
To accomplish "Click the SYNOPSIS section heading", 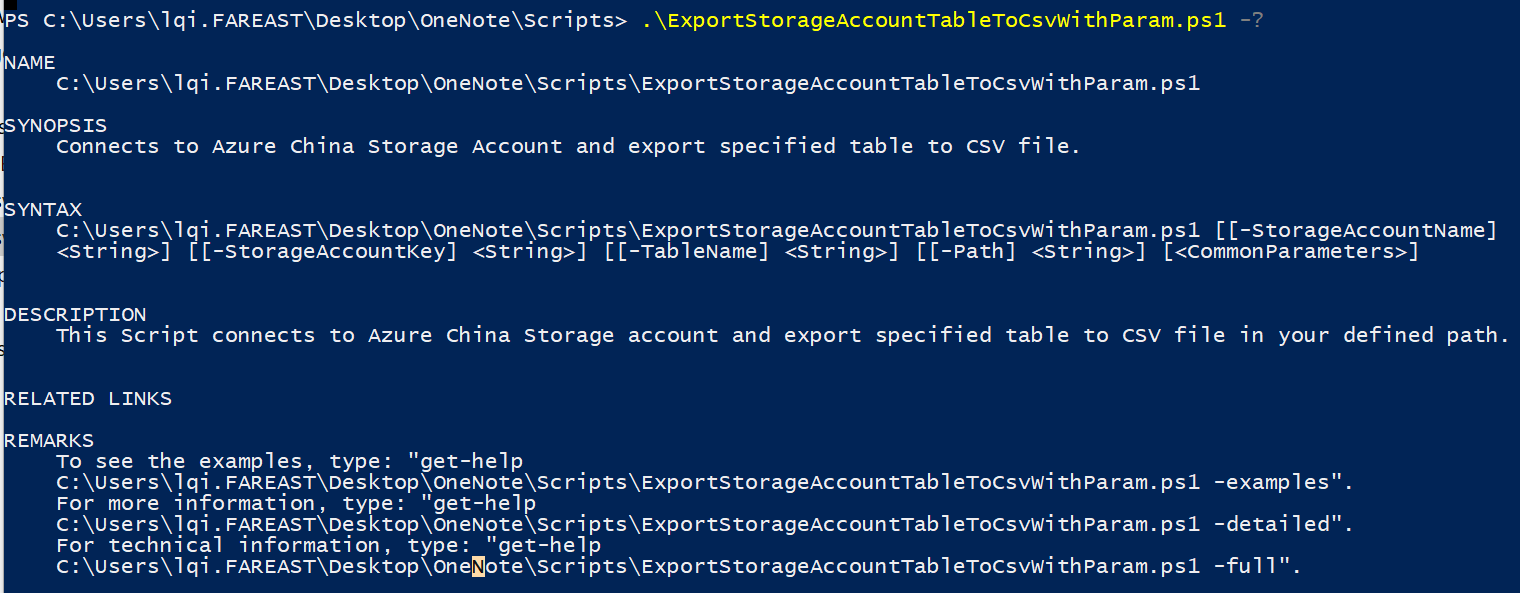I will 56,126.
